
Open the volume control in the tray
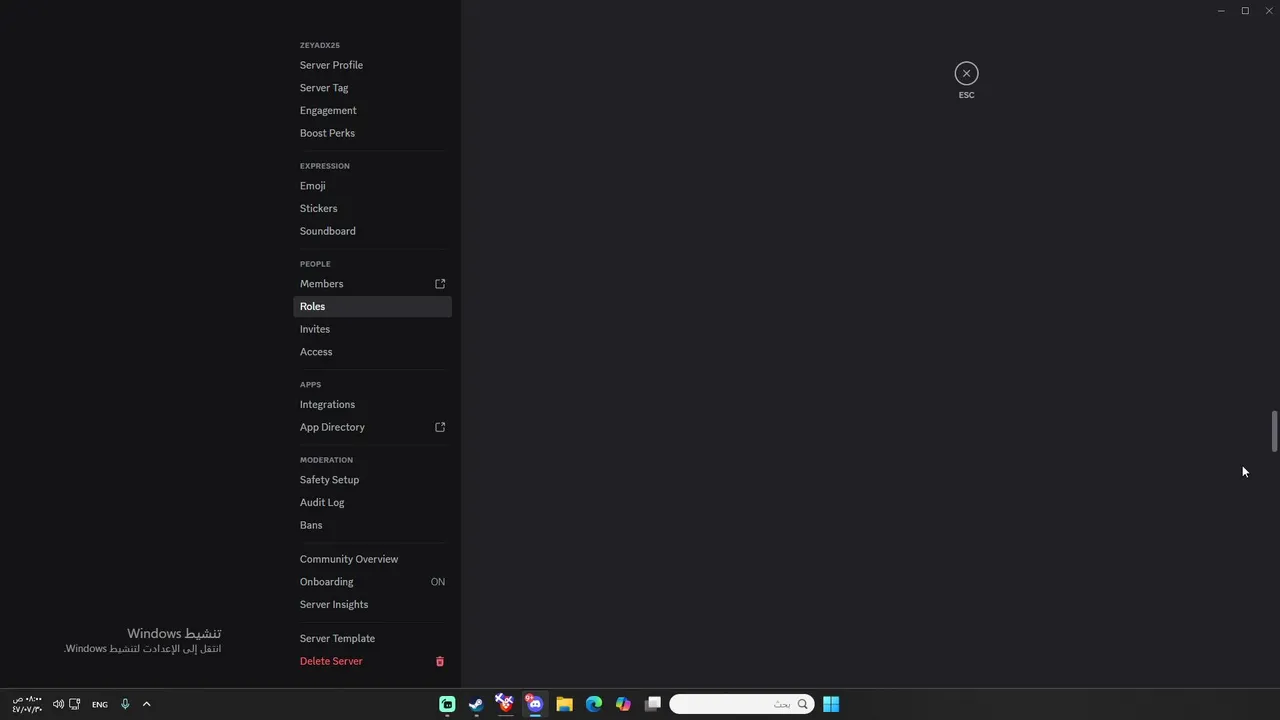pos(58,704)
